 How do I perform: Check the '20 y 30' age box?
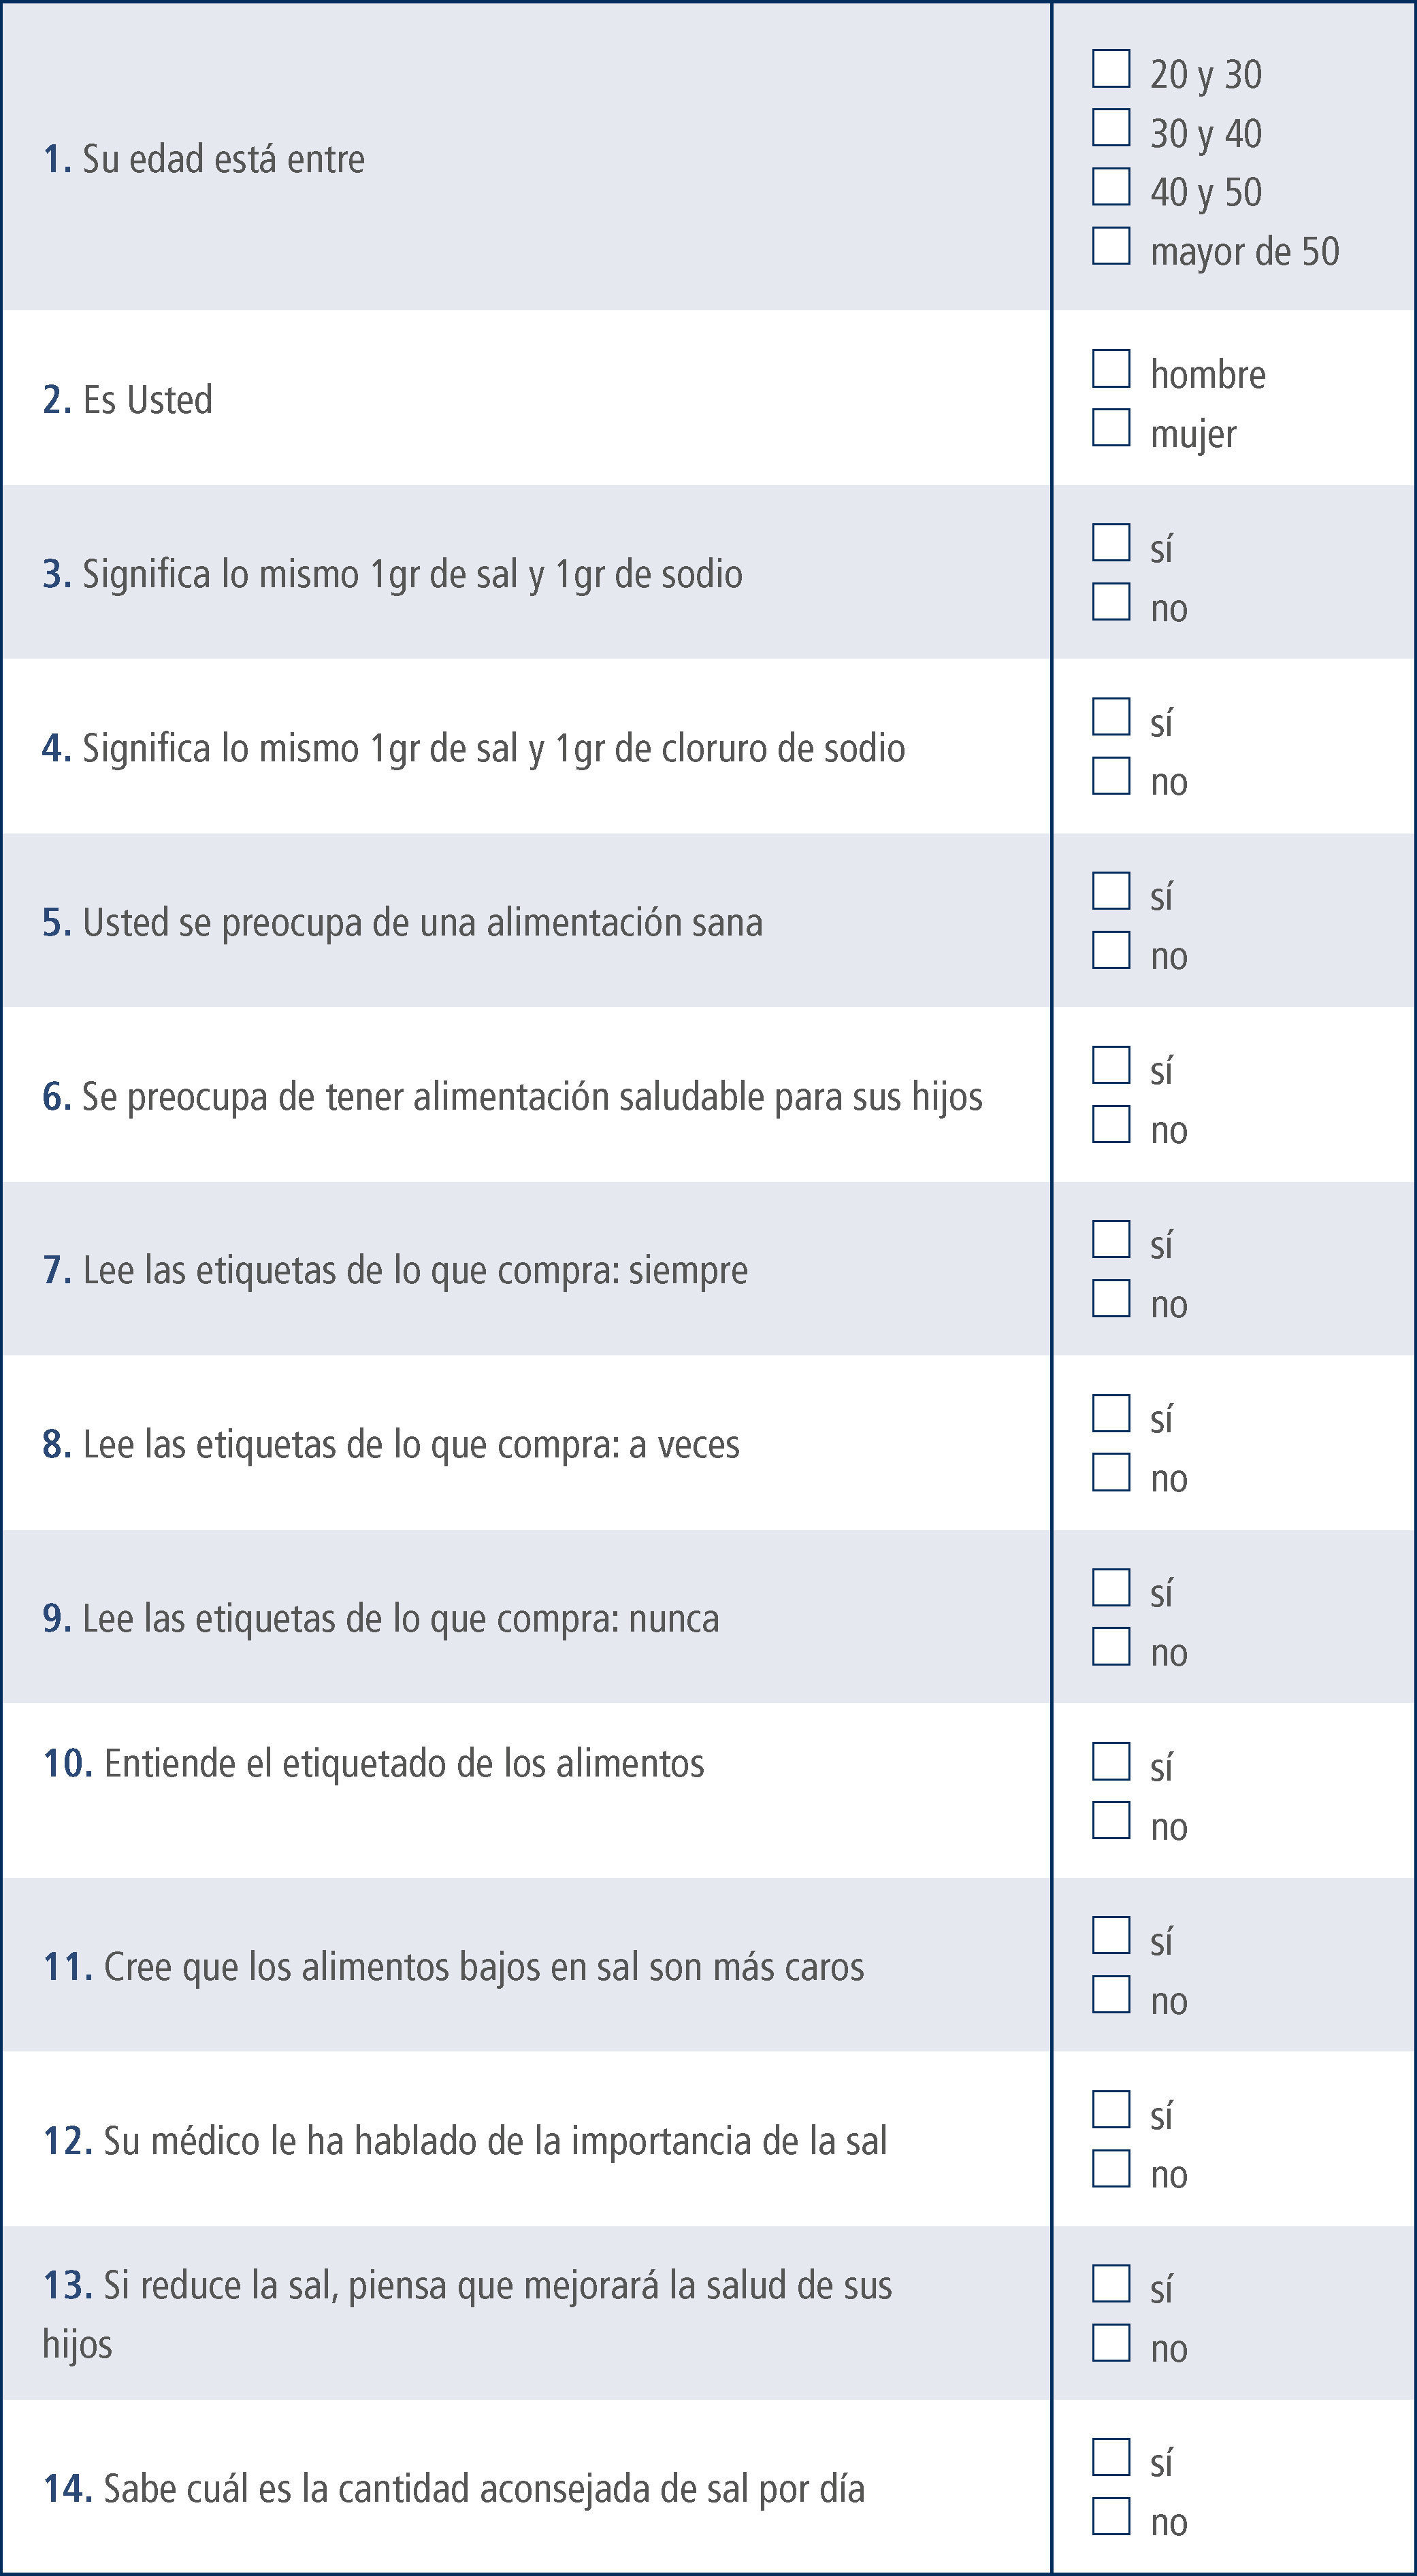pos(1111,69)
